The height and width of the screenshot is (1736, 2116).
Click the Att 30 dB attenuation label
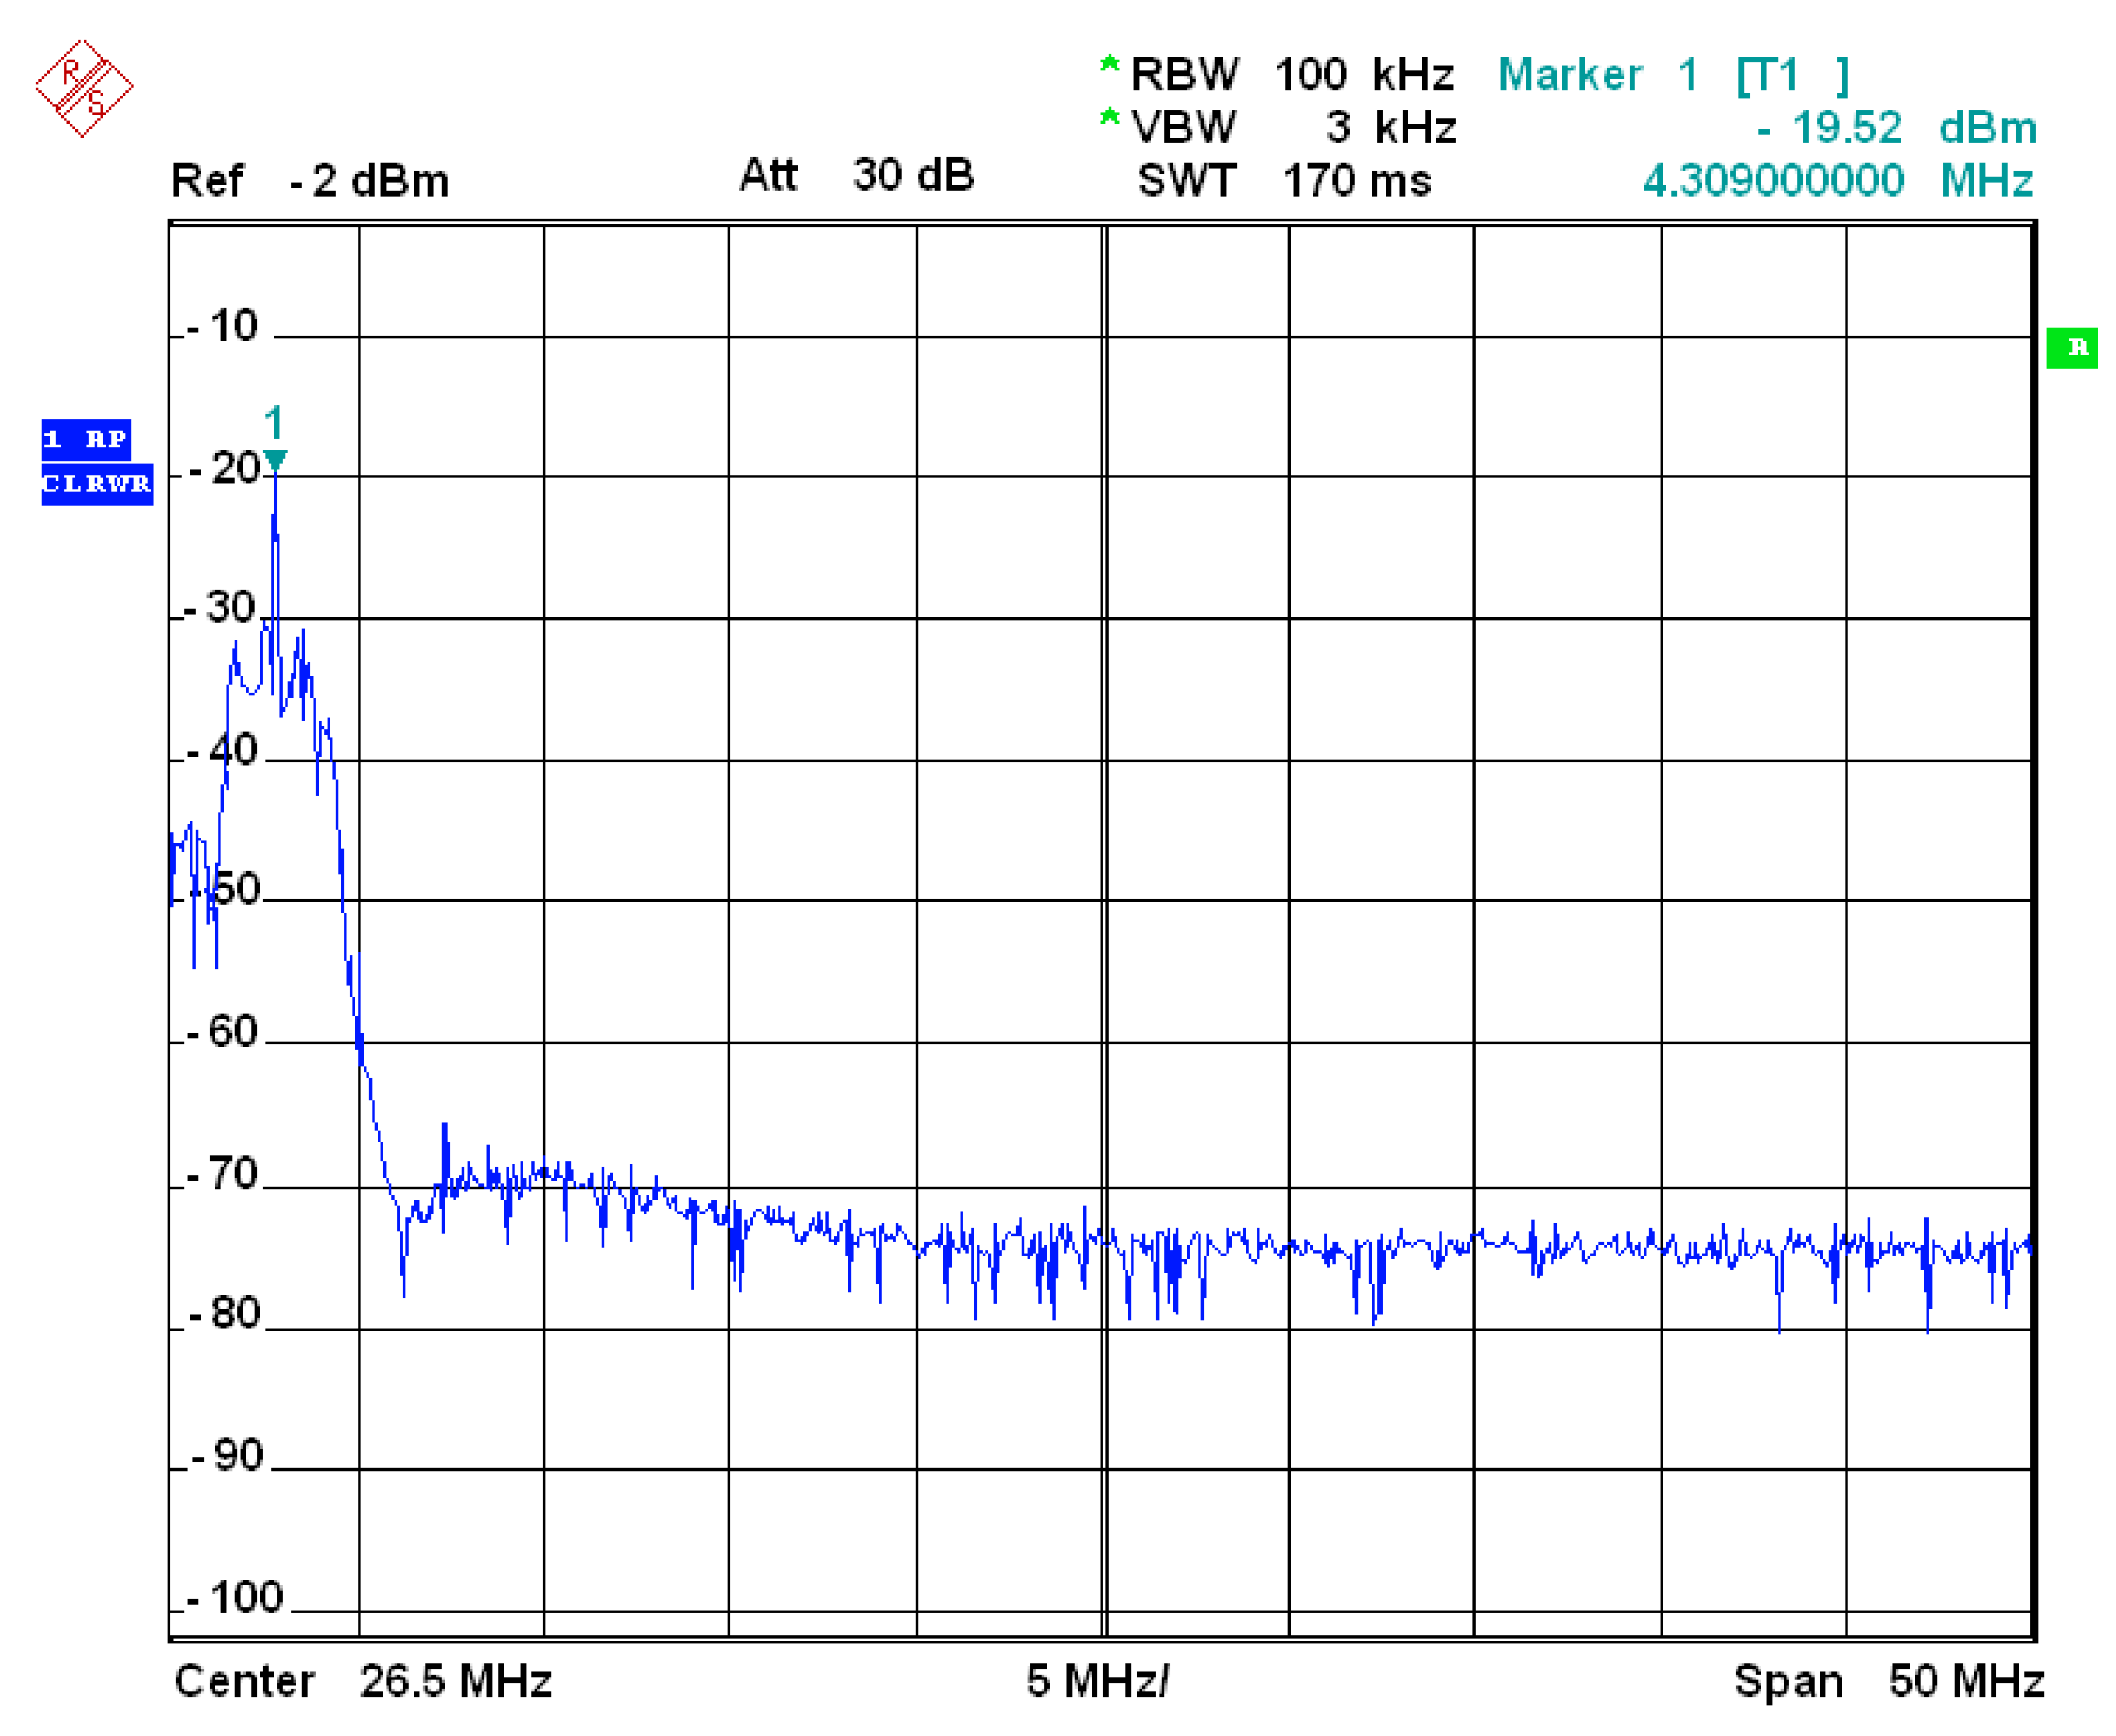click(856, 175)
